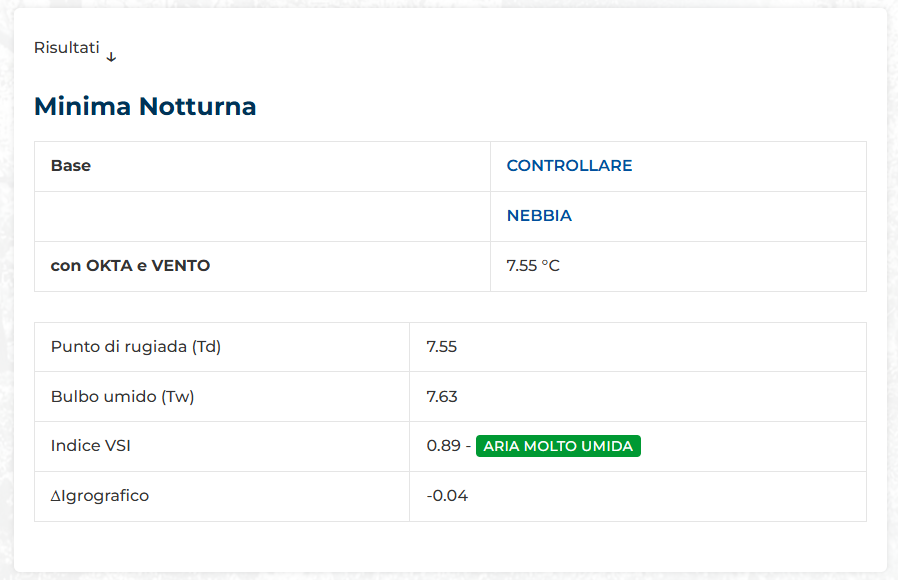Viewport: 898px width, 580px height.
Task: Click the empty cell left of NEBBIA
Action: [x=262, y=216]
